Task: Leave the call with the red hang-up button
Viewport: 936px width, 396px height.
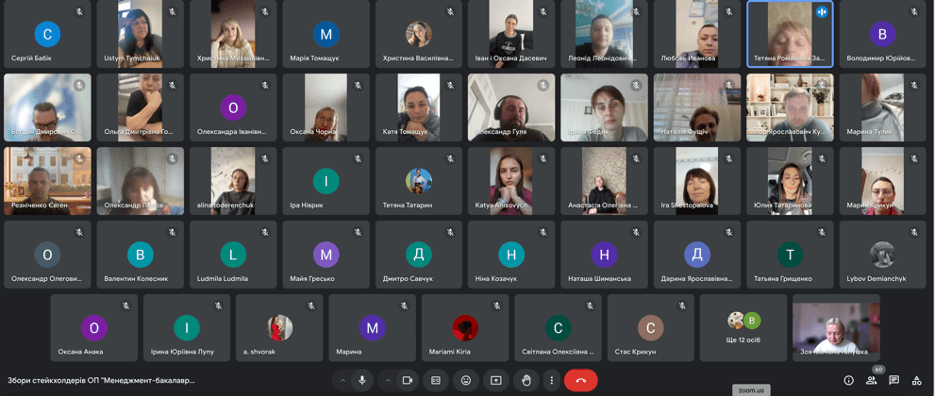Action: [x=581, y=380]
